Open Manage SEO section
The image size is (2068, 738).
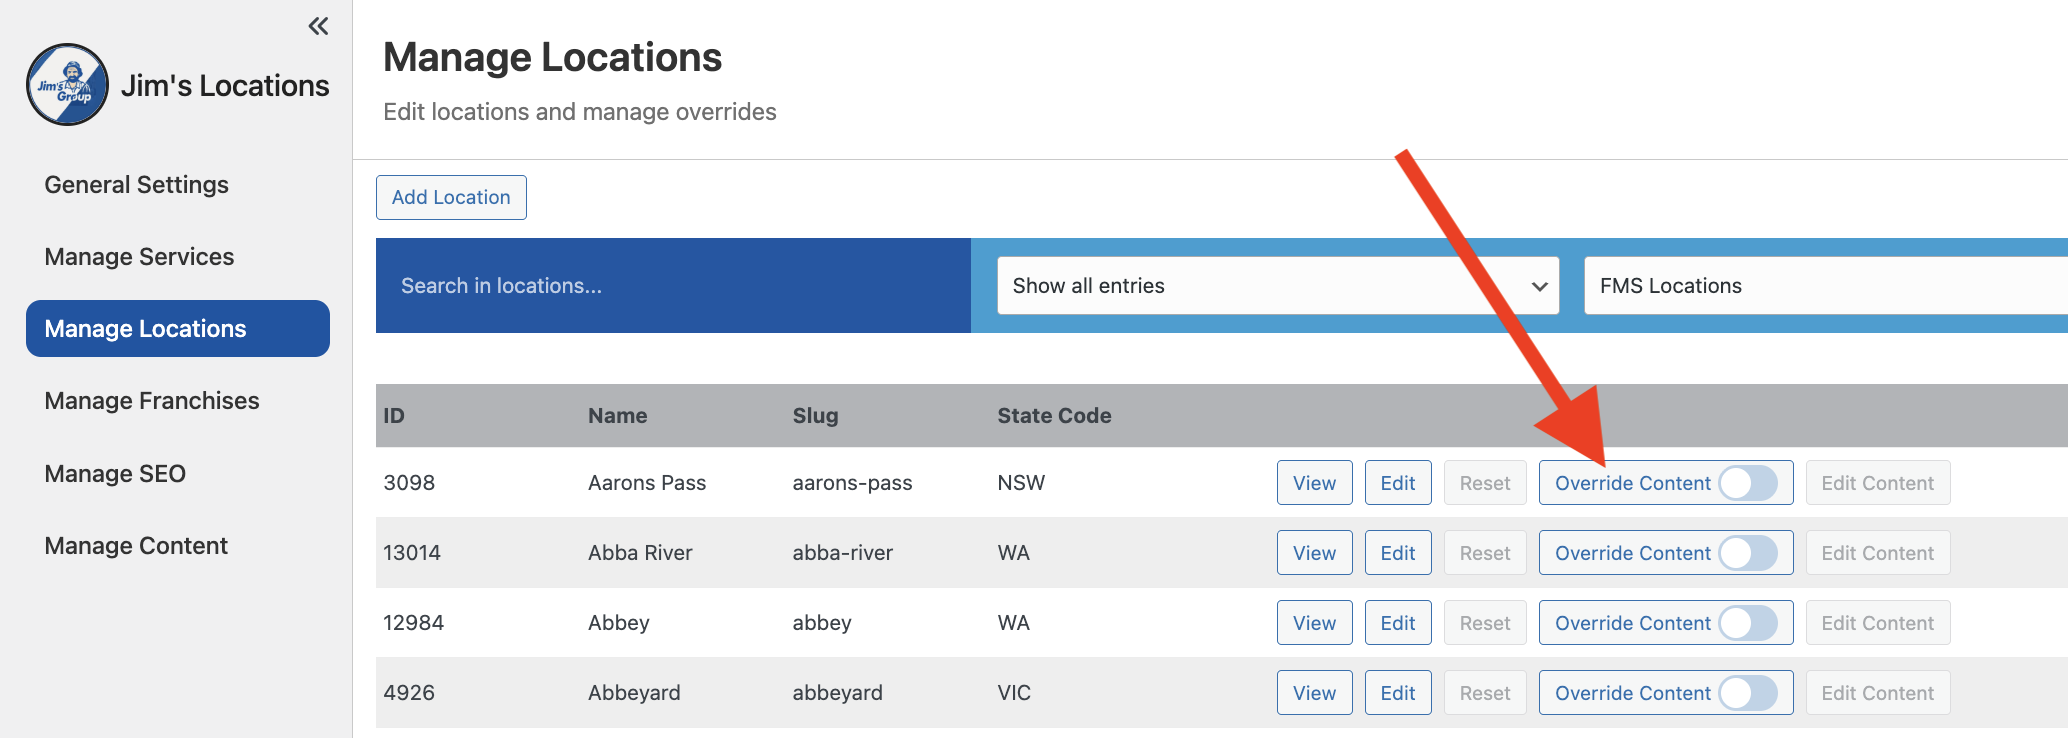pyautogui.click(x=115, y=474)
